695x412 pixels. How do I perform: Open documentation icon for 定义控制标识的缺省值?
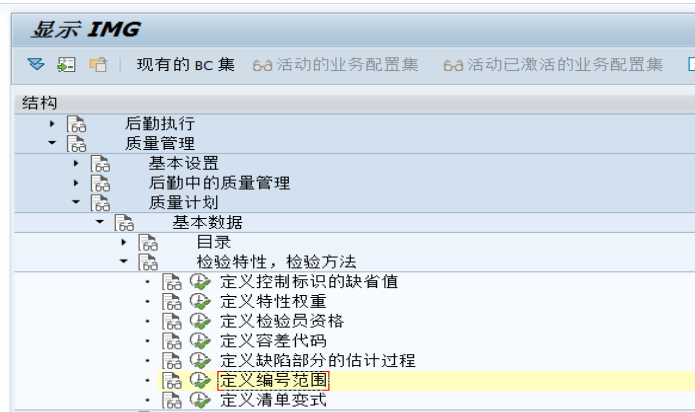point(172,282)
